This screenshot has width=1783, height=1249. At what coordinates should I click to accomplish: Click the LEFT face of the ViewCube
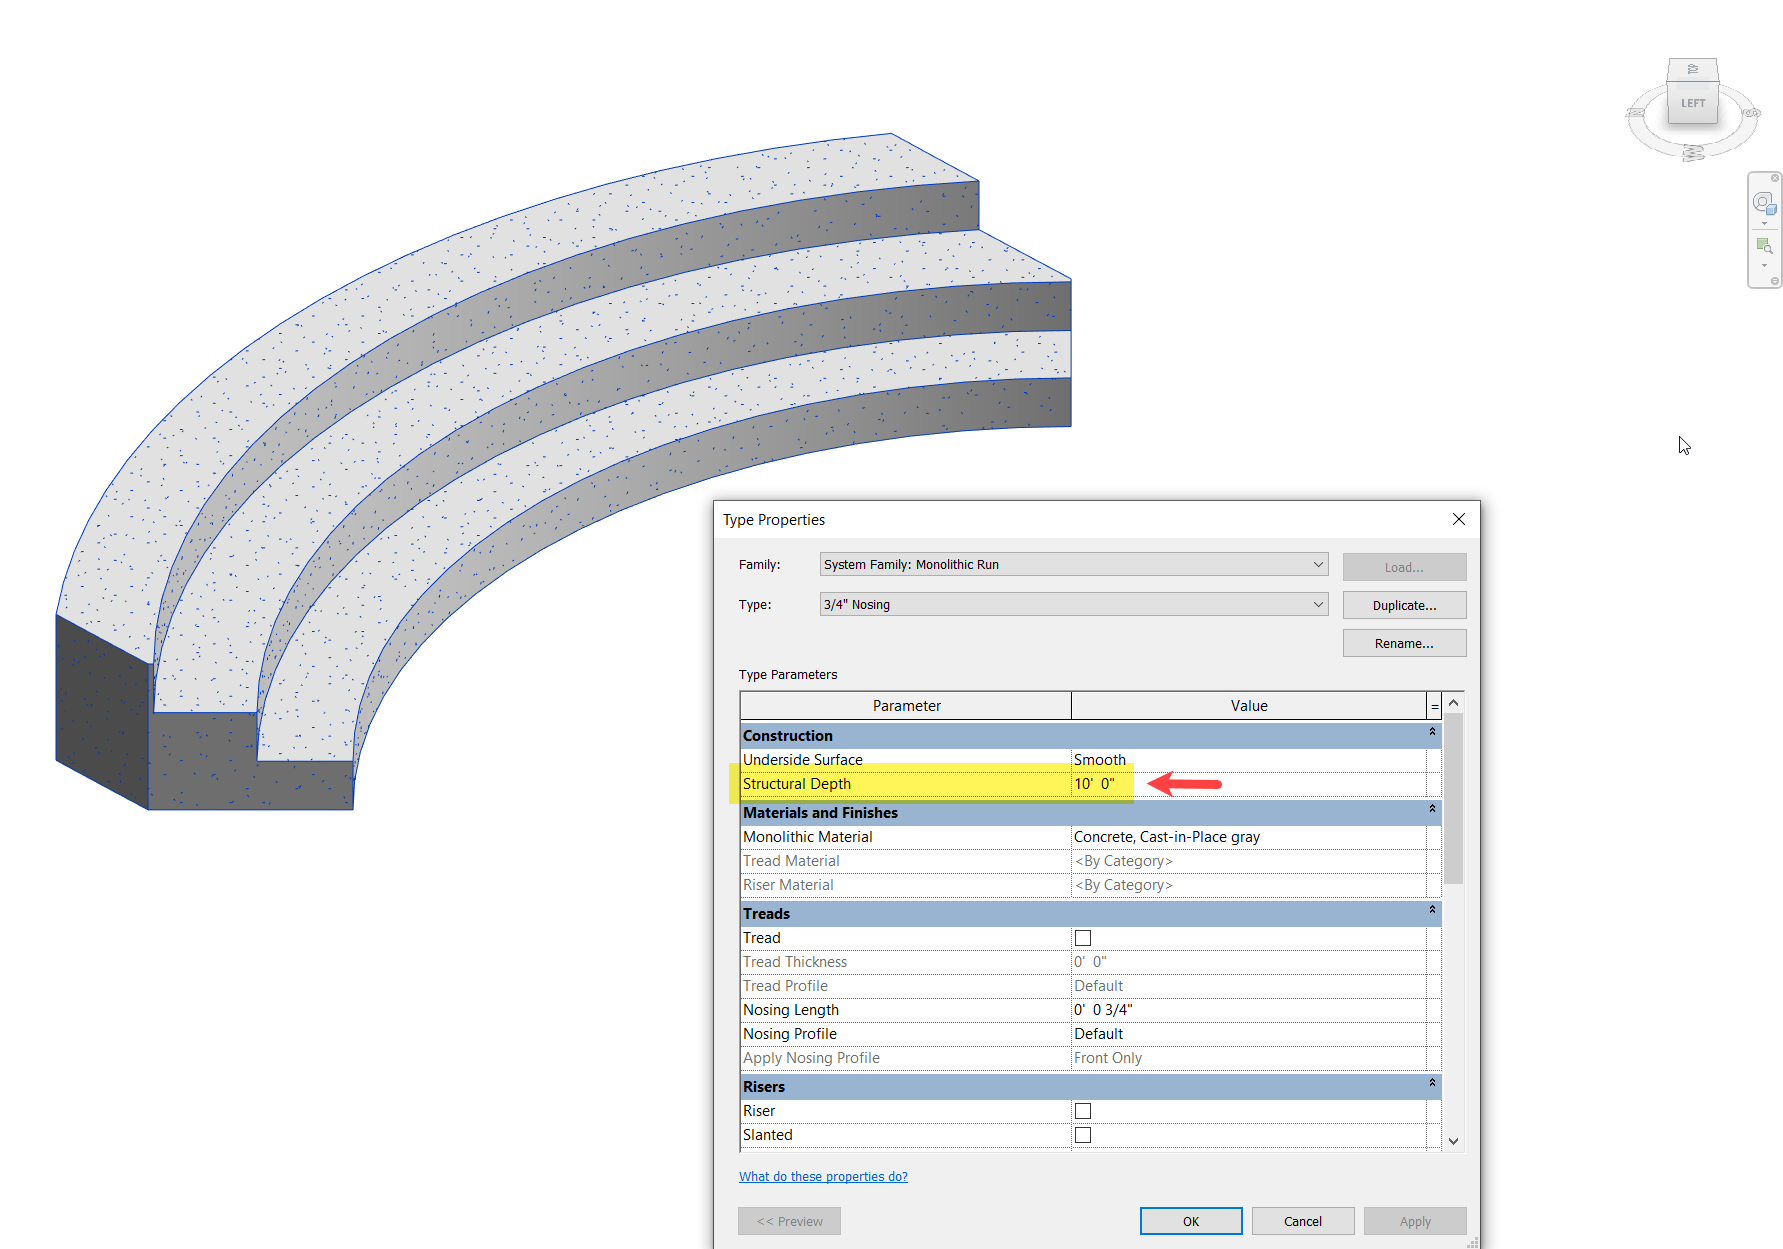[1693, 102]
